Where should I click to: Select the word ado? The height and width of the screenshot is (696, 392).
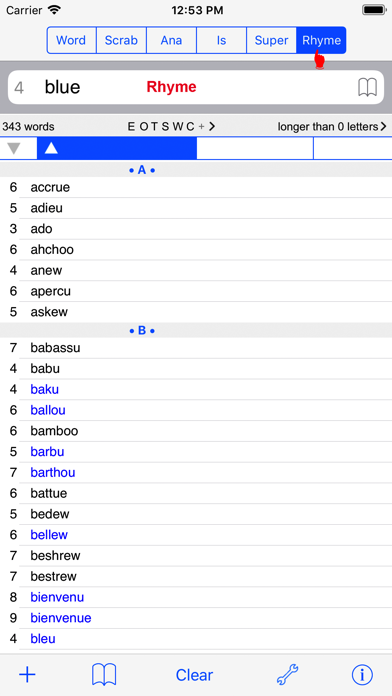41,229
